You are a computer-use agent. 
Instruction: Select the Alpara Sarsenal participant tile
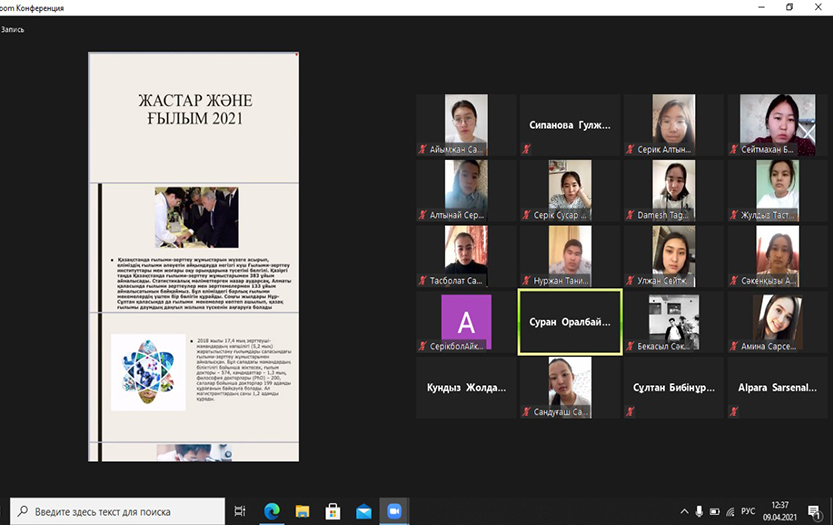(777, 387)
